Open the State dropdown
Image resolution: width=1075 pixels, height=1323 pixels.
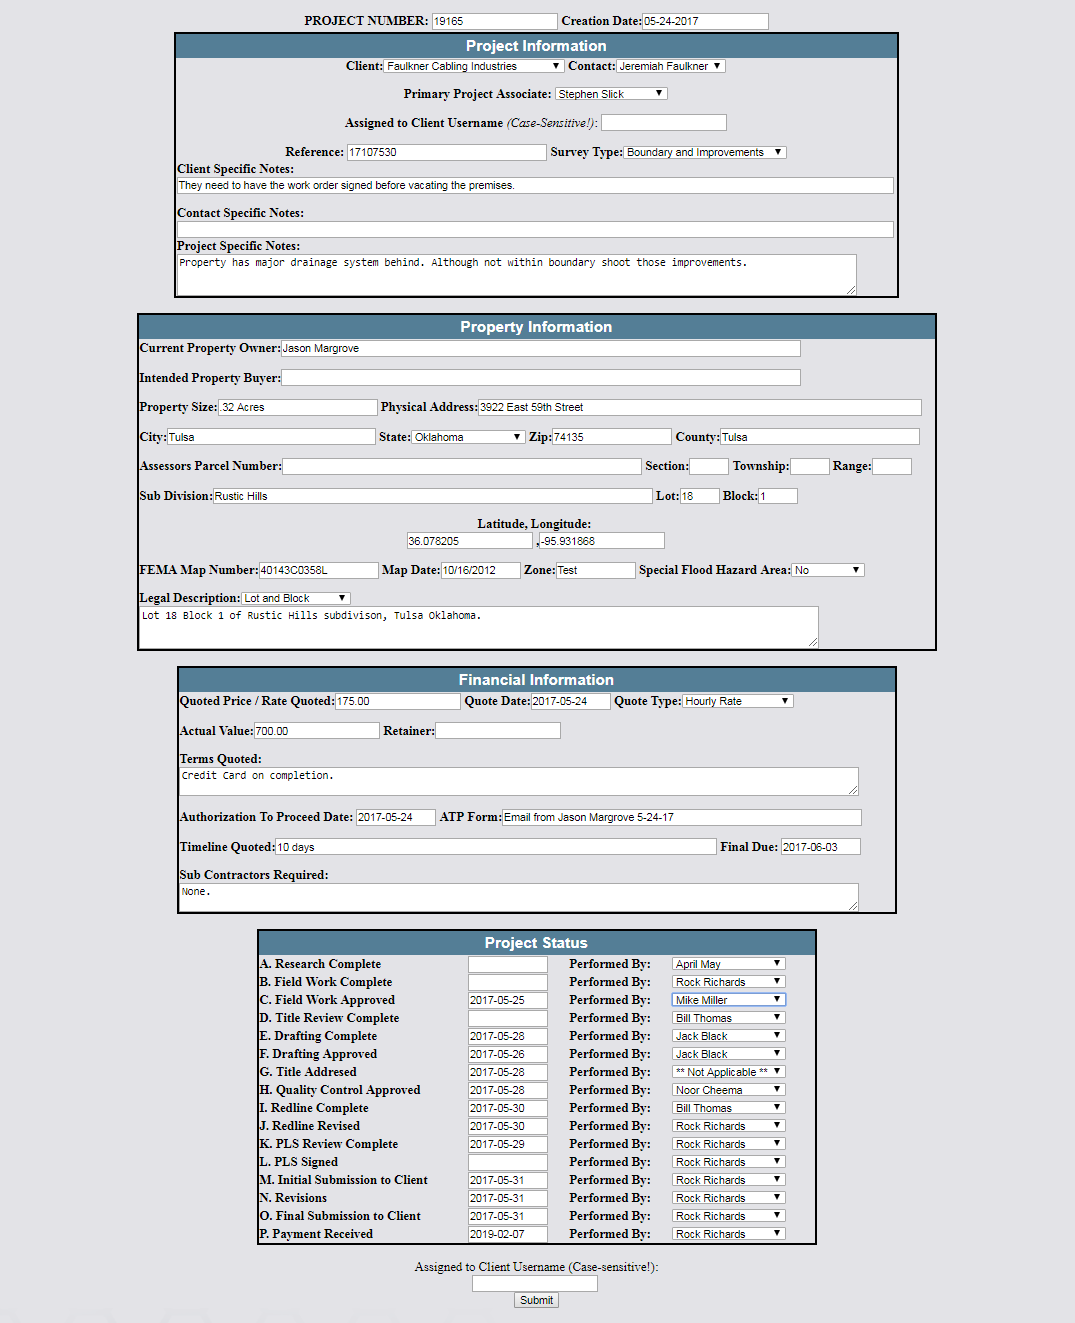click(x=468, y=438)
